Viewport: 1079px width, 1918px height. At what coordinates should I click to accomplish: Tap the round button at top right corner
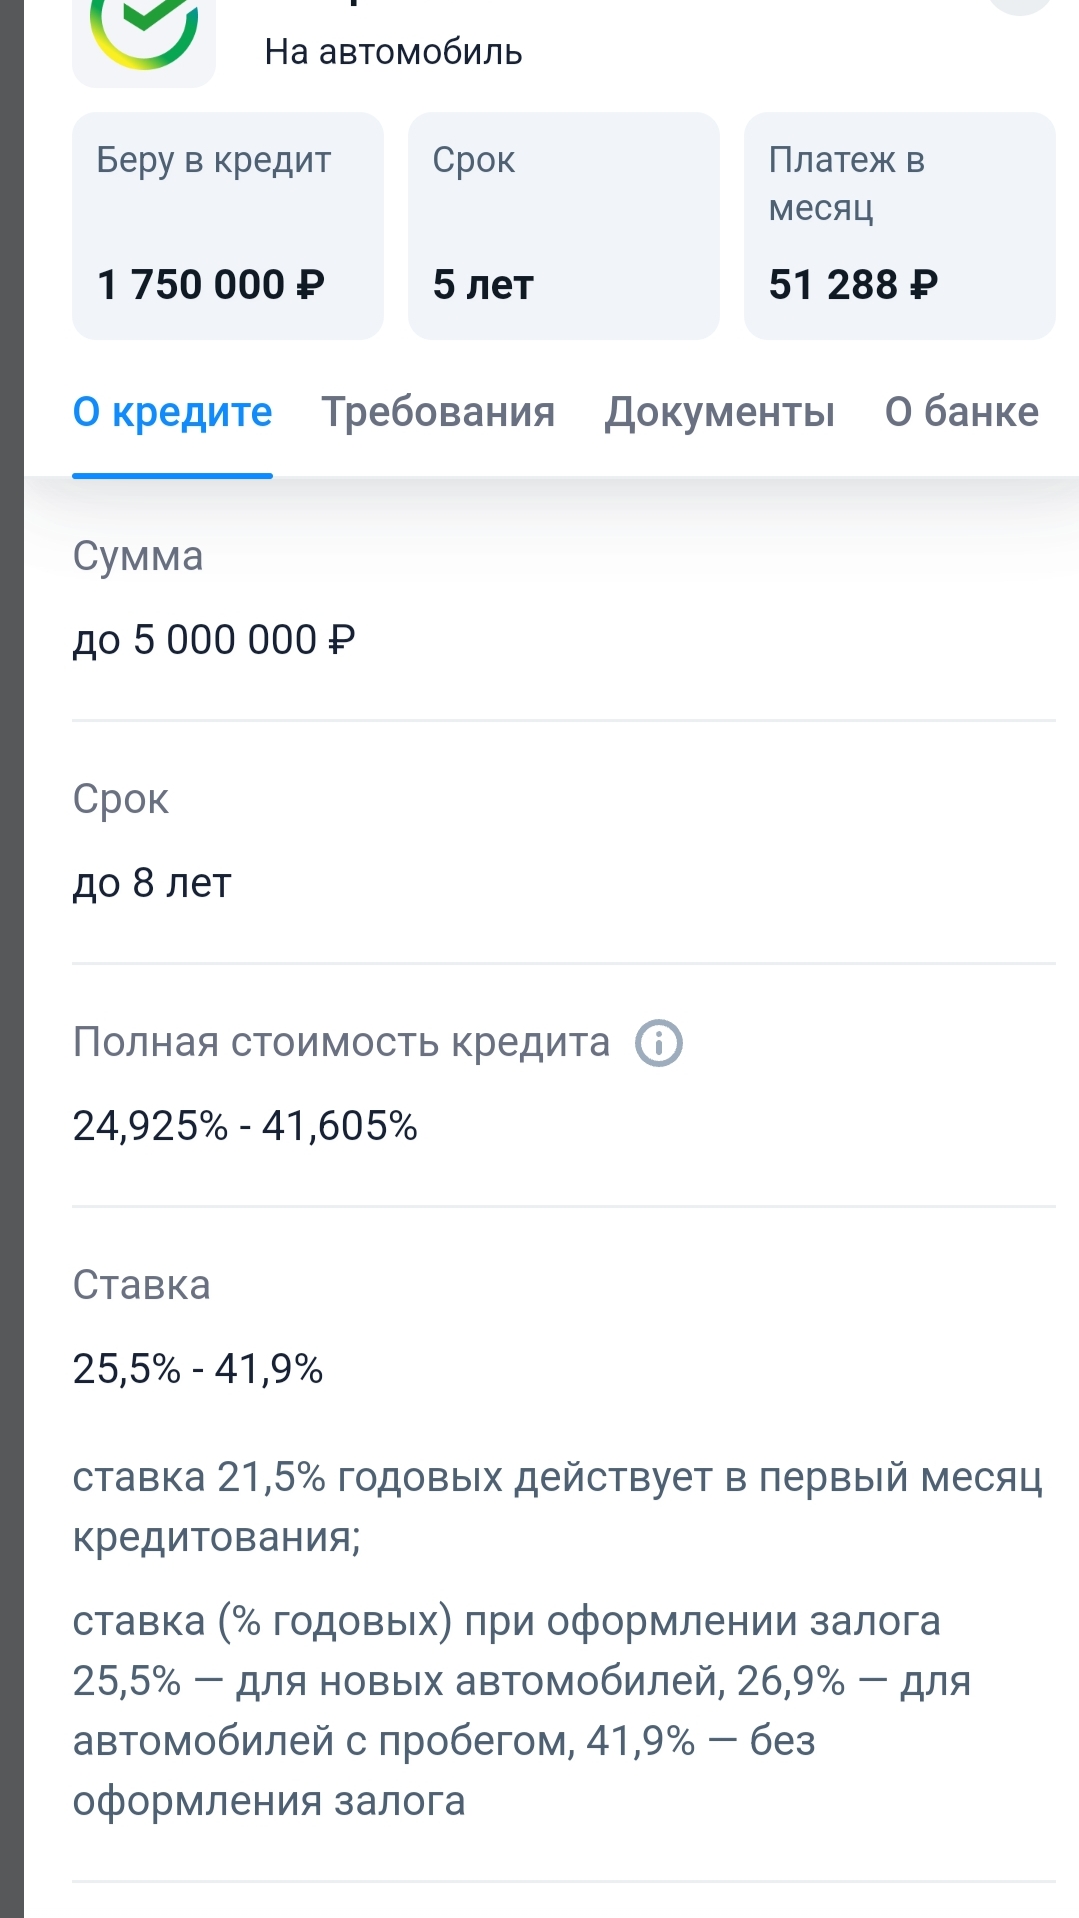1022,5
